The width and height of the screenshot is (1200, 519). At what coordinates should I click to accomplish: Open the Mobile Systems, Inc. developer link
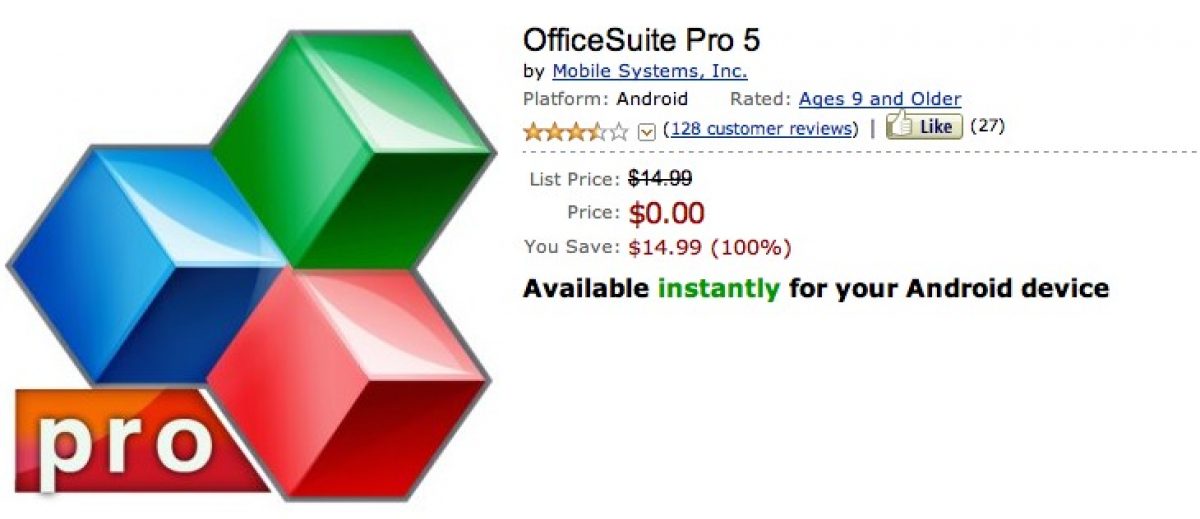pos(650,71)
